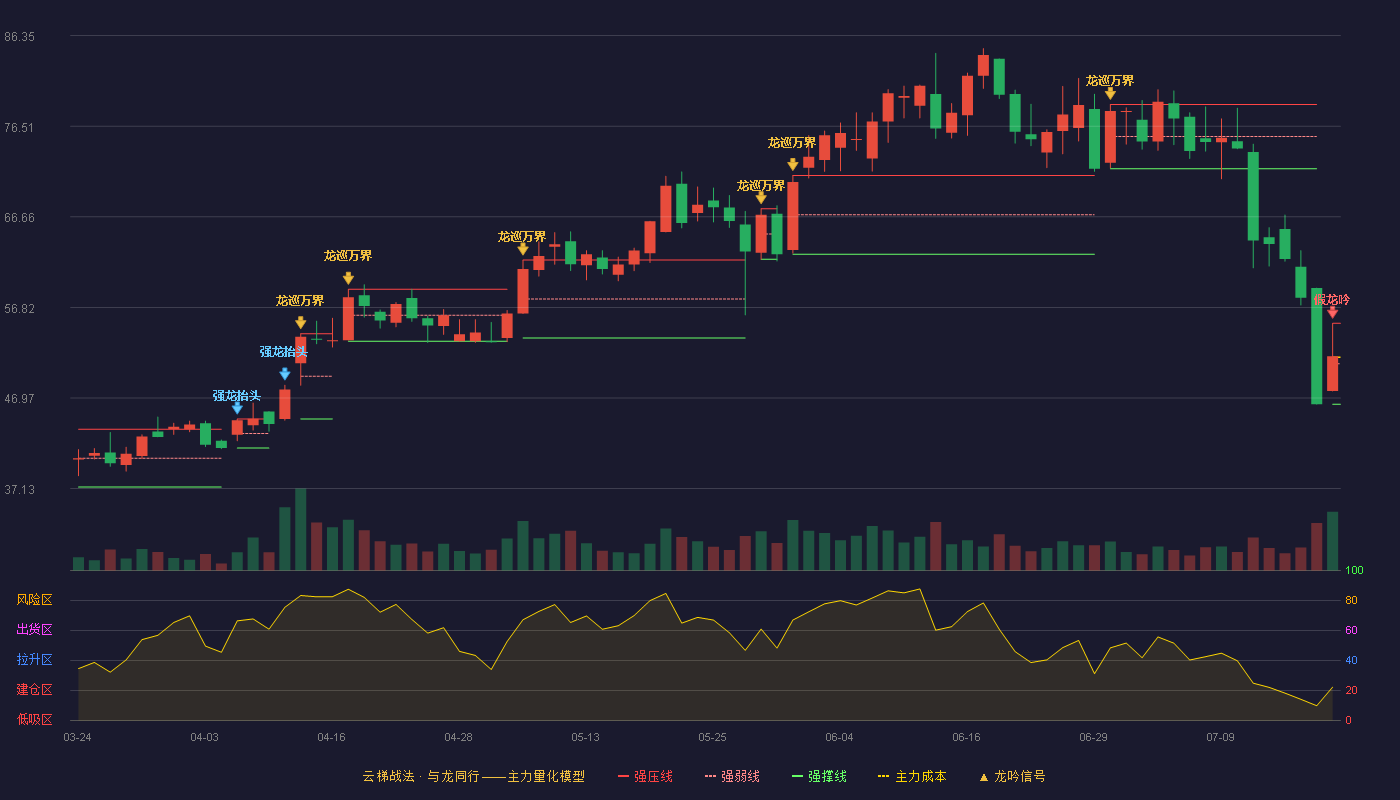The image size is (1400, 800).
Task: Click the green 强撑线 legend line marker
Action: (x=797, y=776)
